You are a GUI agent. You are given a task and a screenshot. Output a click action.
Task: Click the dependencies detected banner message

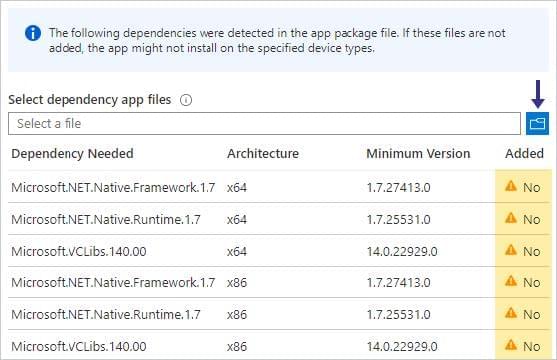tap(277, 40)
